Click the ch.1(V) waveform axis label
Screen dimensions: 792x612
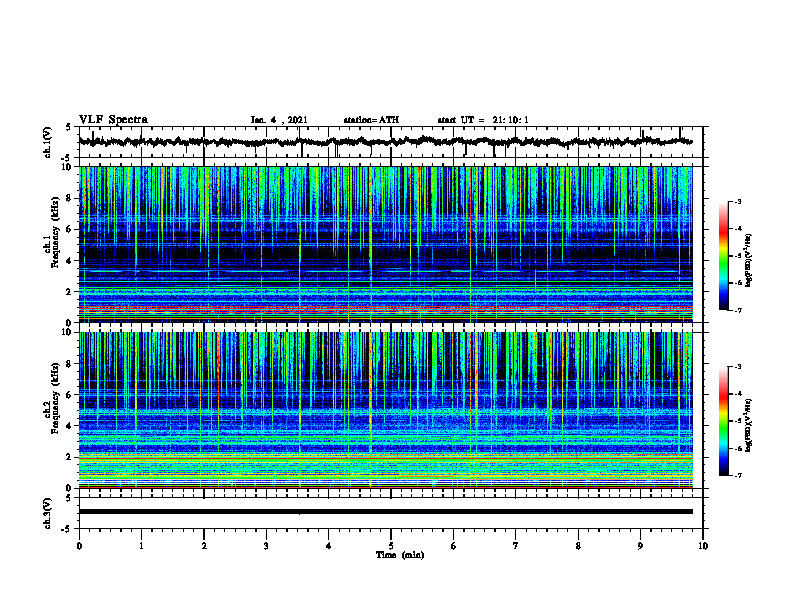click(48, 142)
